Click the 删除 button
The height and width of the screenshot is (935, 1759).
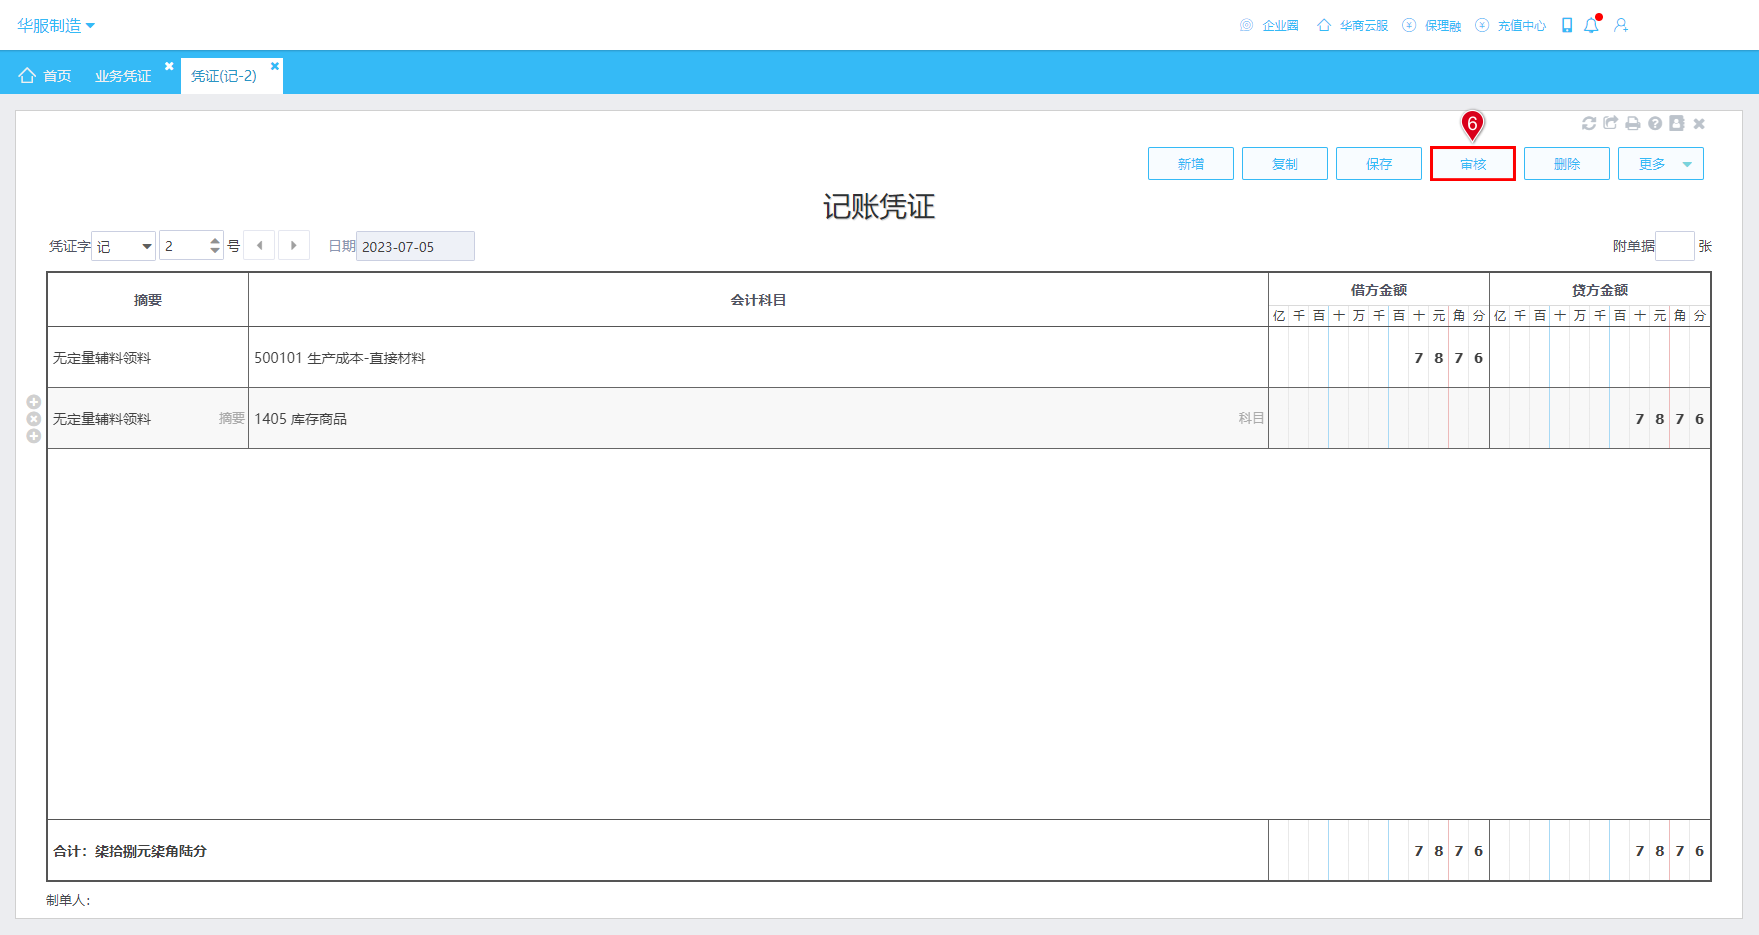pos(1567,164)
